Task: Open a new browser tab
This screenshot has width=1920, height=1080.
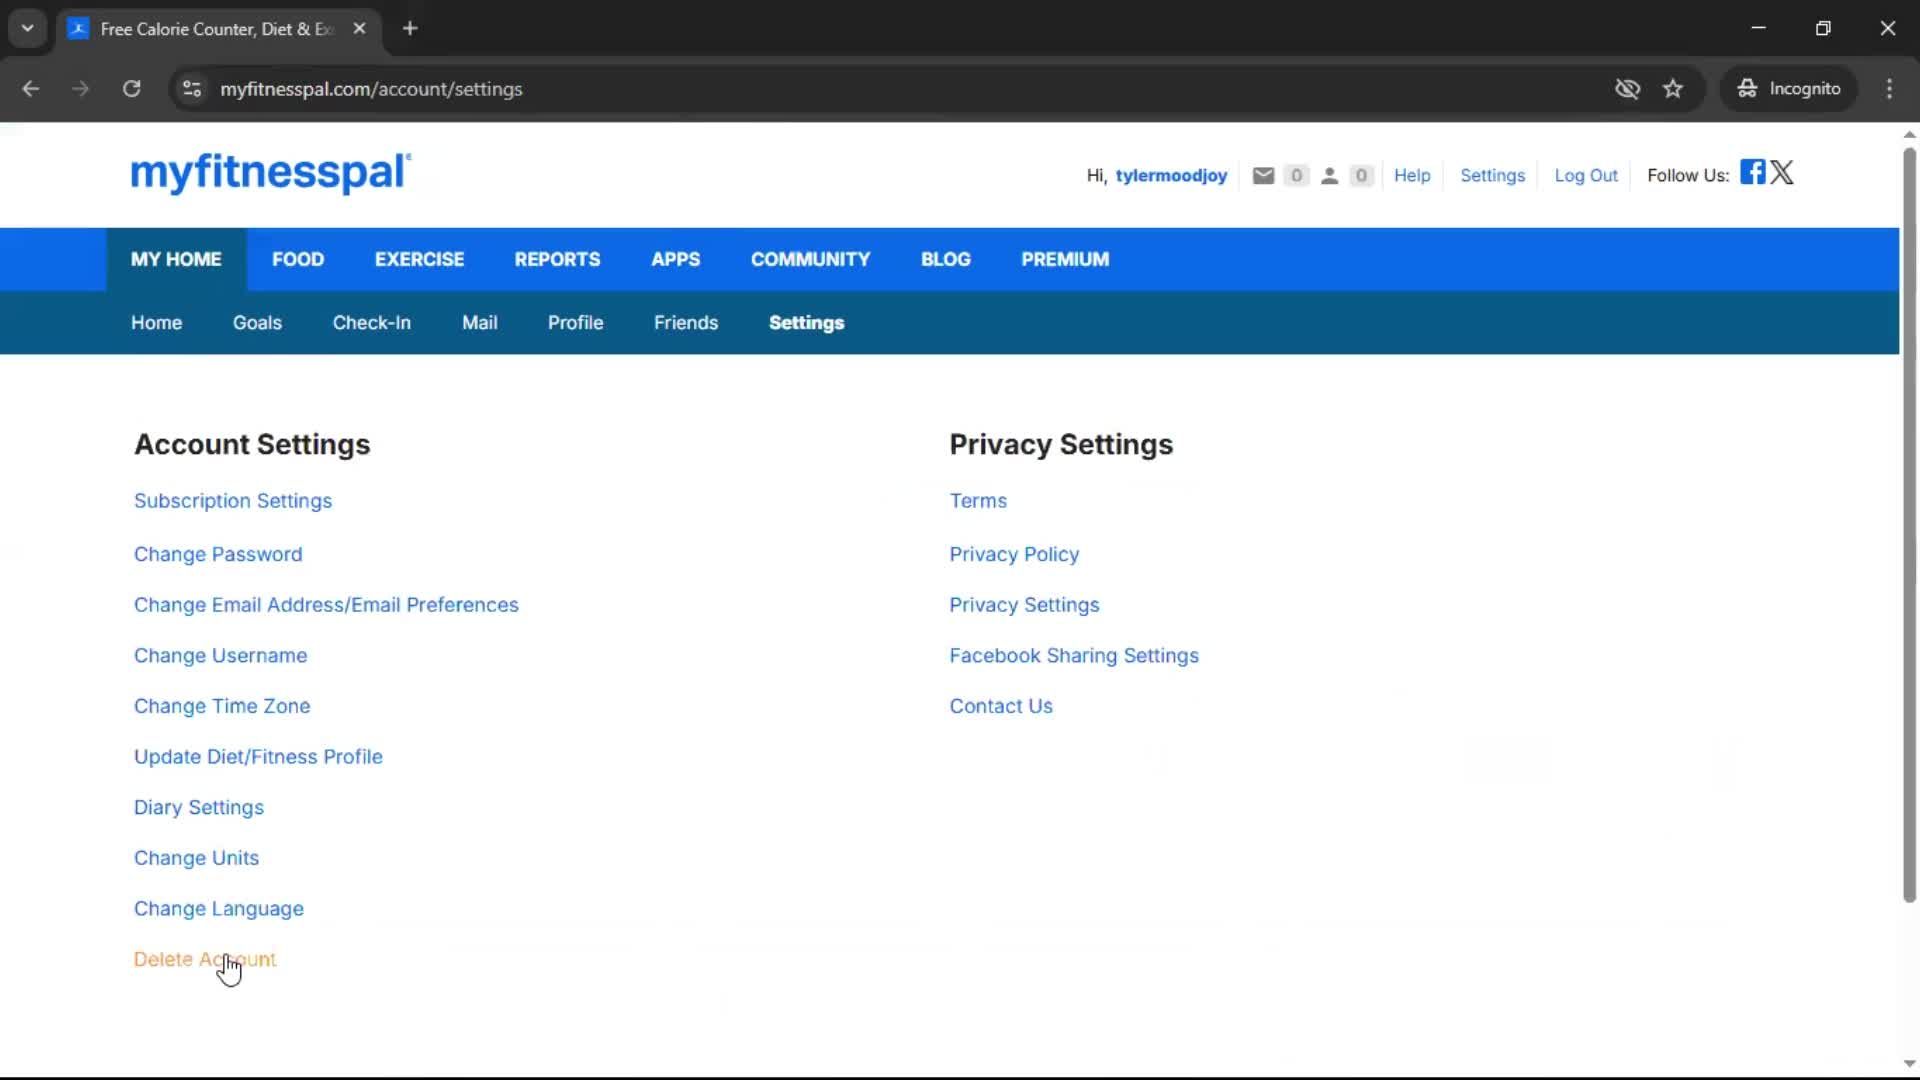Action: pos(410,28)
